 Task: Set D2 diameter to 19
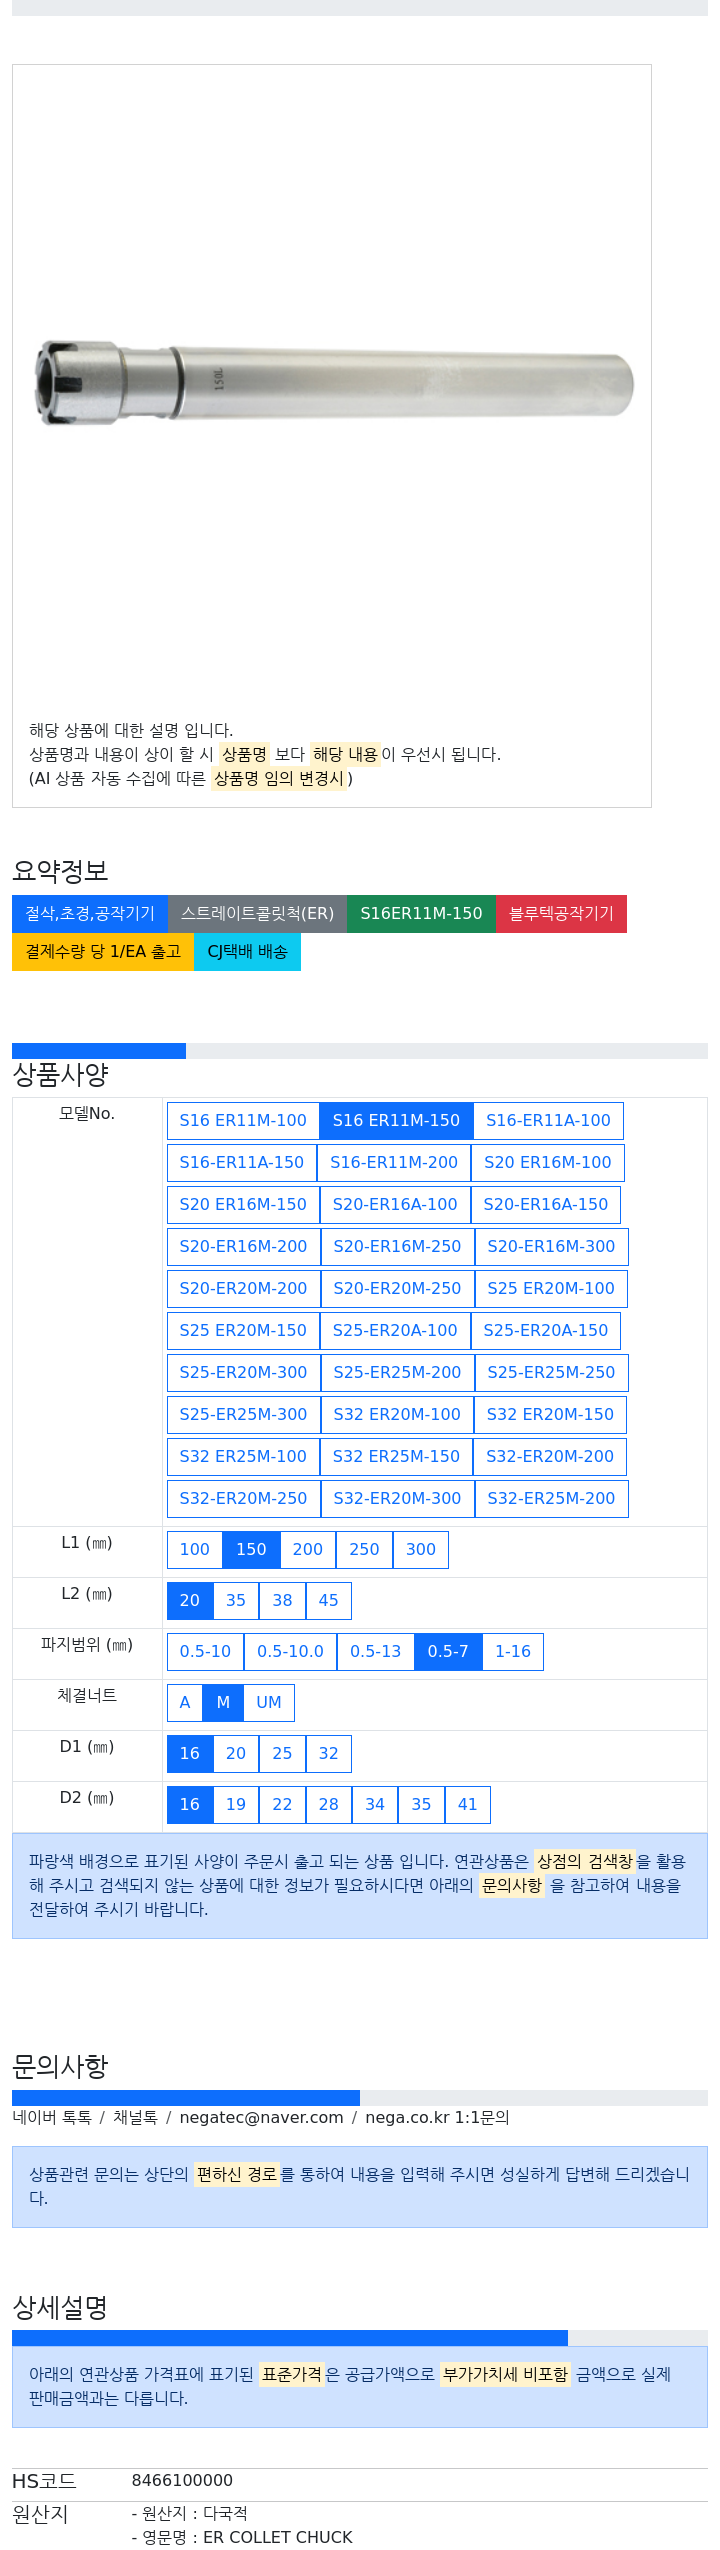pos(236,1805)
